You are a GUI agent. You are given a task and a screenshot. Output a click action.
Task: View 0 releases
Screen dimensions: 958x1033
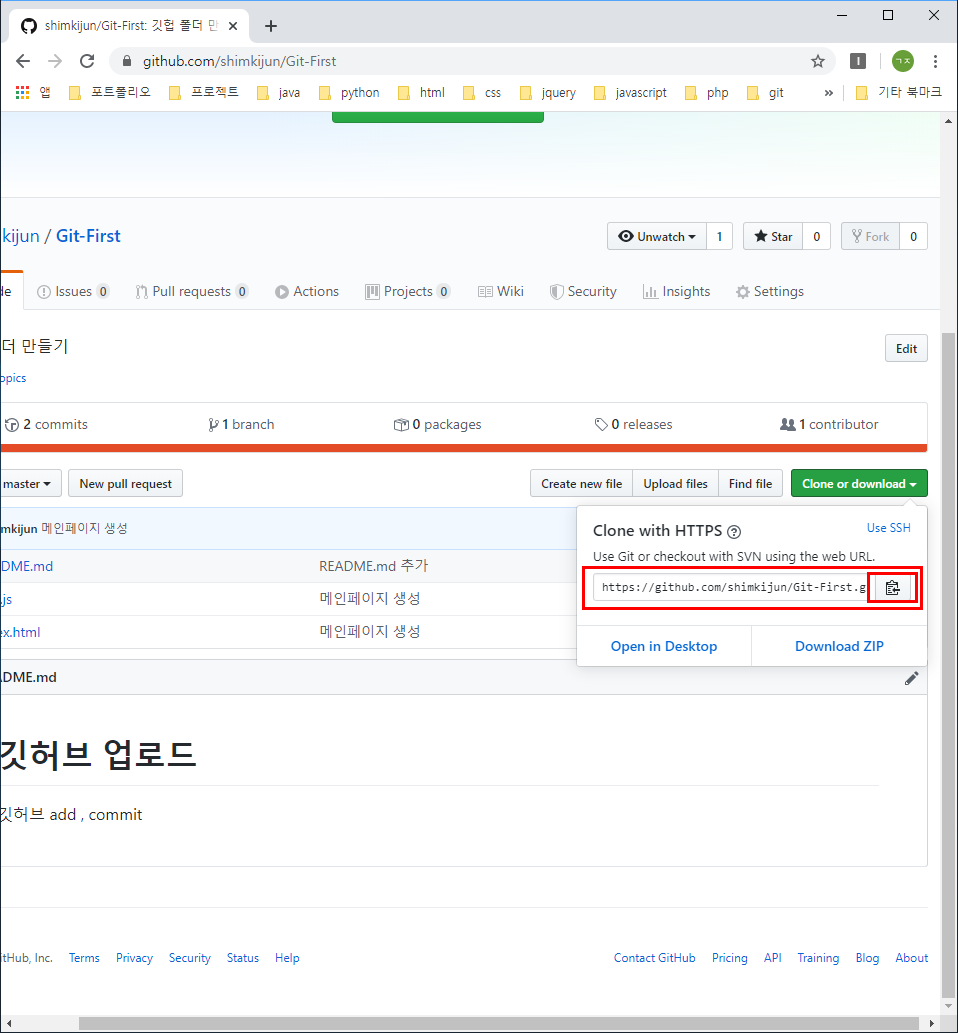coord(633,425)
